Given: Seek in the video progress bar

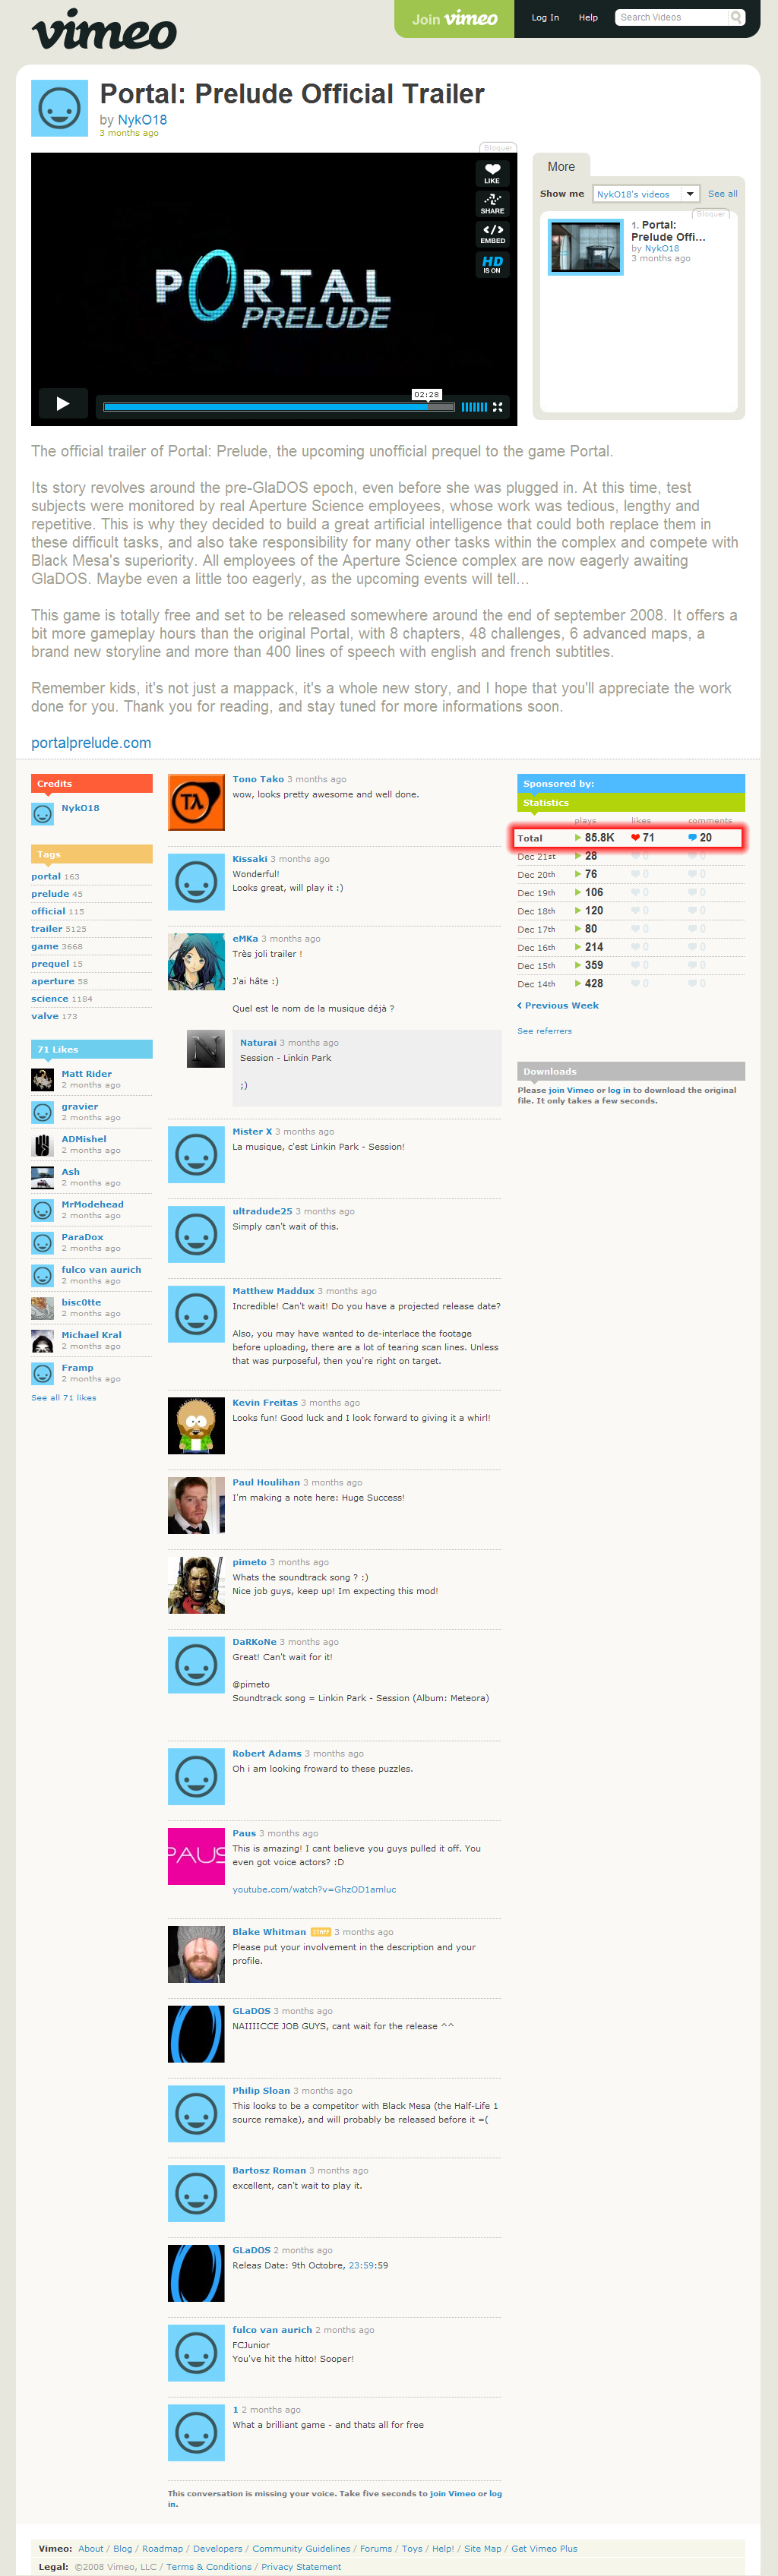Looking at the screenshot, I should point(279,407).
